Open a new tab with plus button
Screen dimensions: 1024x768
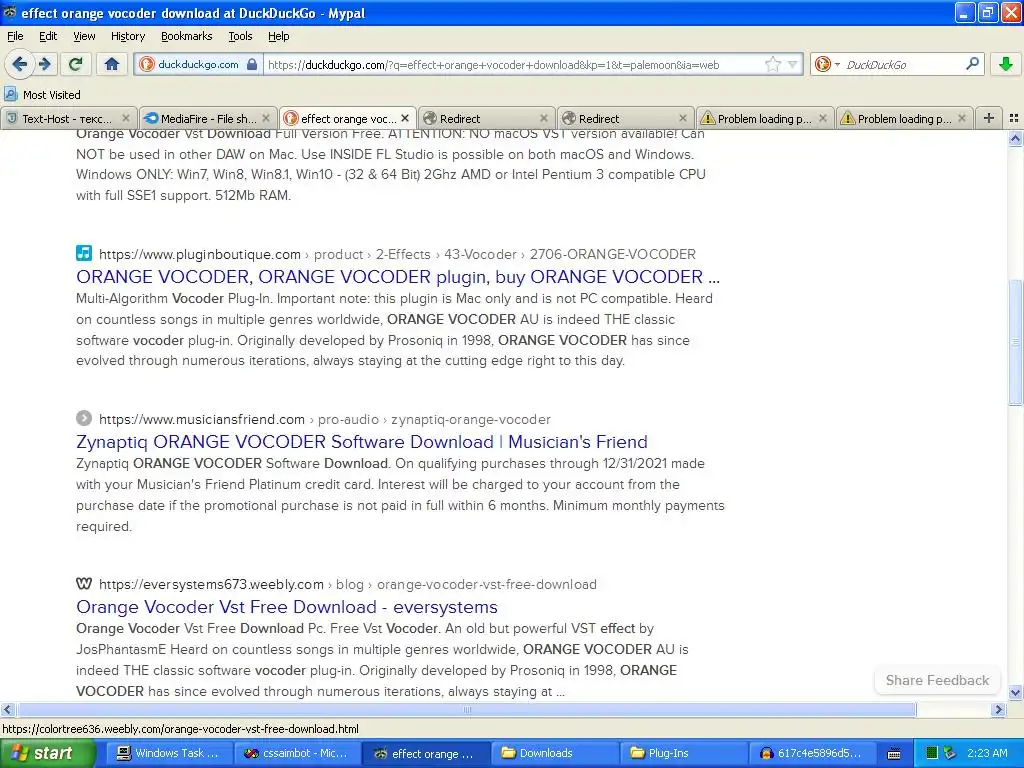tap(989, 118)
